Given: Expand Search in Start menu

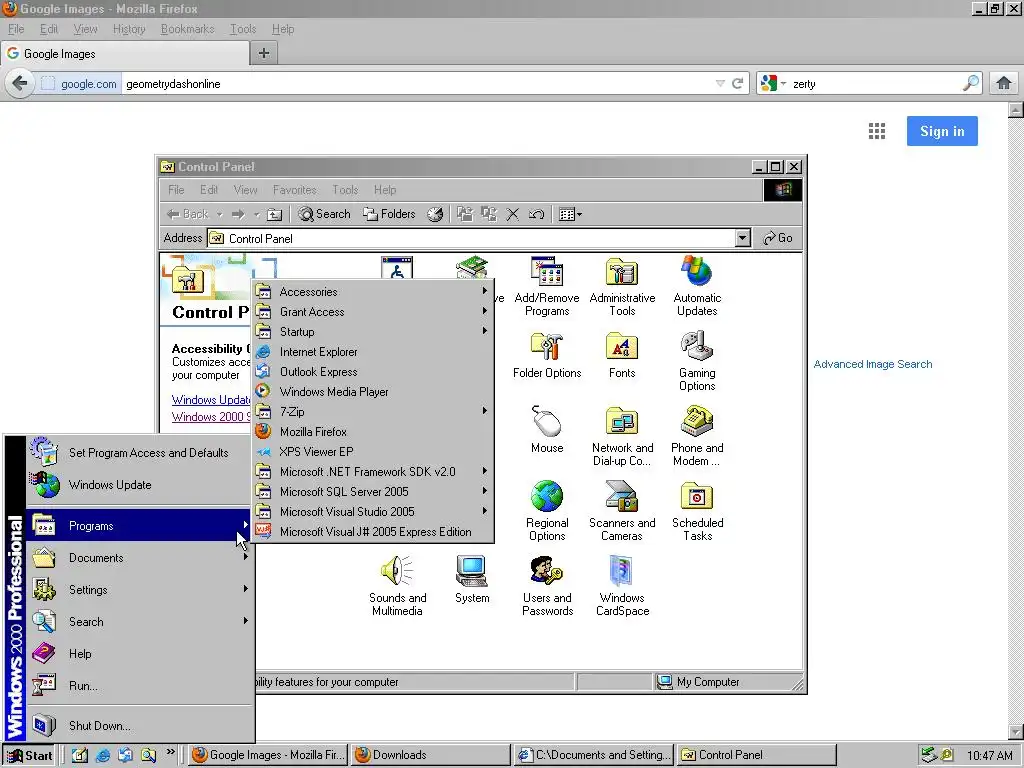Looking at the screenshot, I should point(139,622).
